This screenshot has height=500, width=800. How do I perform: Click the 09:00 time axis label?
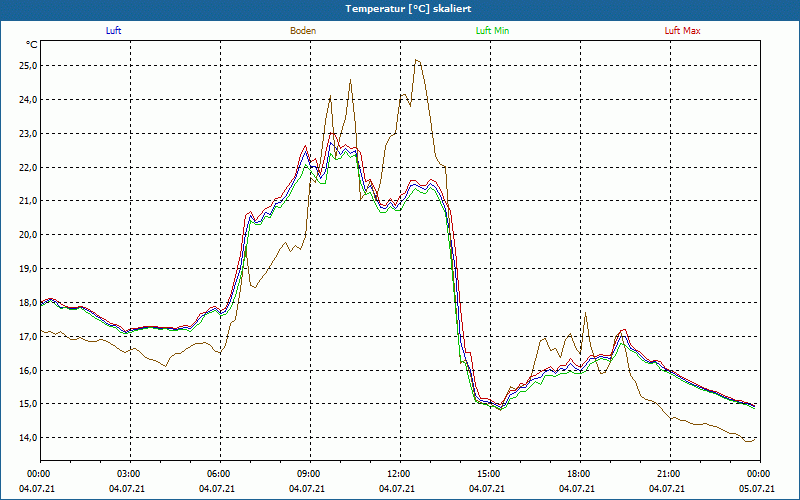tap(310, 474)
